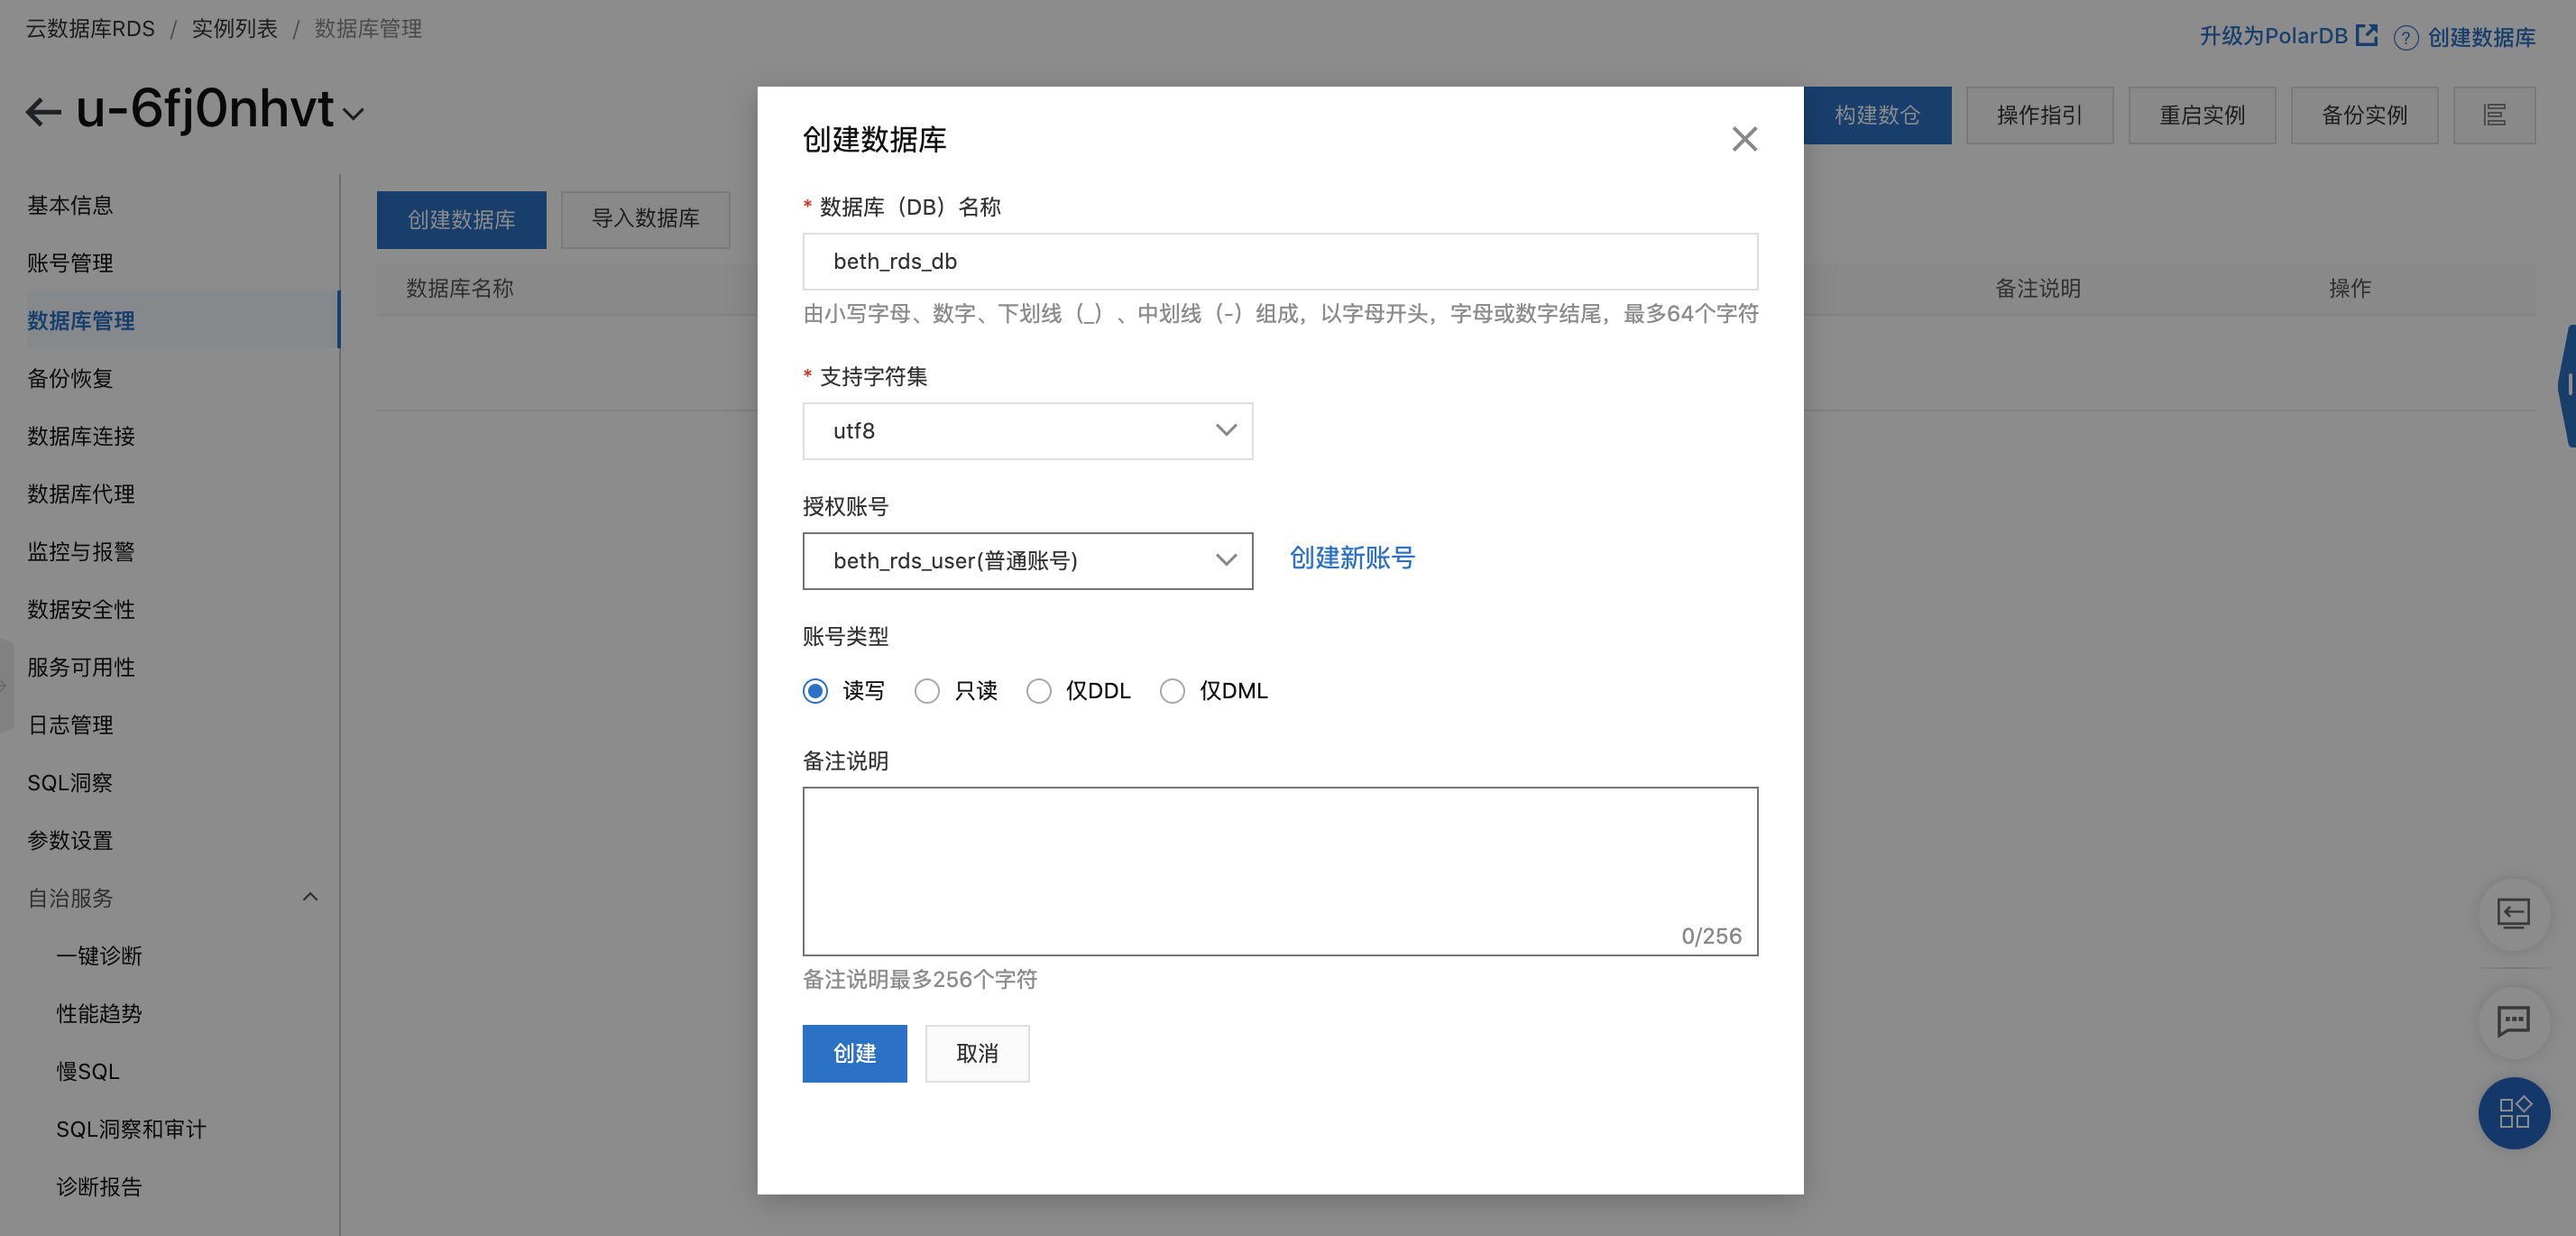Click the back arrow beside instance name
Screen dimensions: 2576x1236
(43, 111)
